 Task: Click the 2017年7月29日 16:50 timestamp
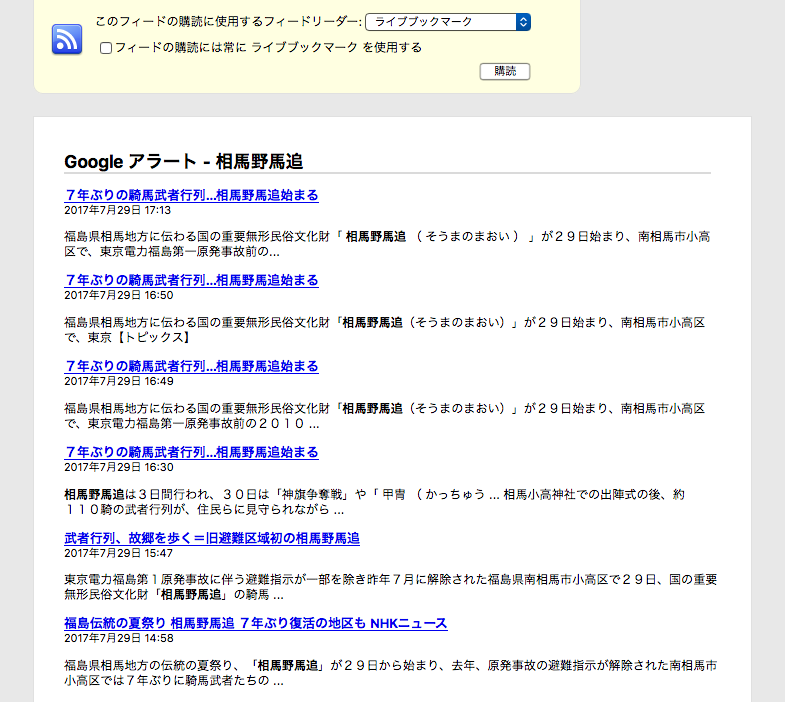[x=119, y=295]
